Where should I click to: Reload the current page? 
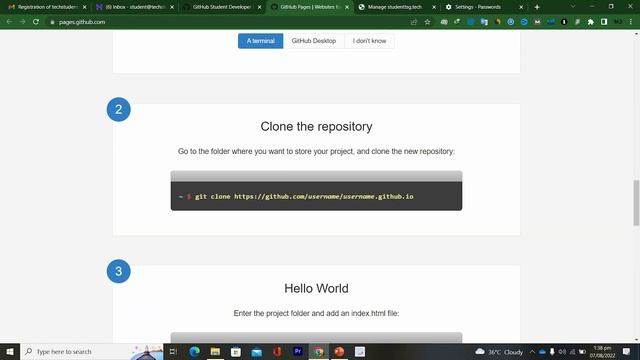click(x=36, y=22)
